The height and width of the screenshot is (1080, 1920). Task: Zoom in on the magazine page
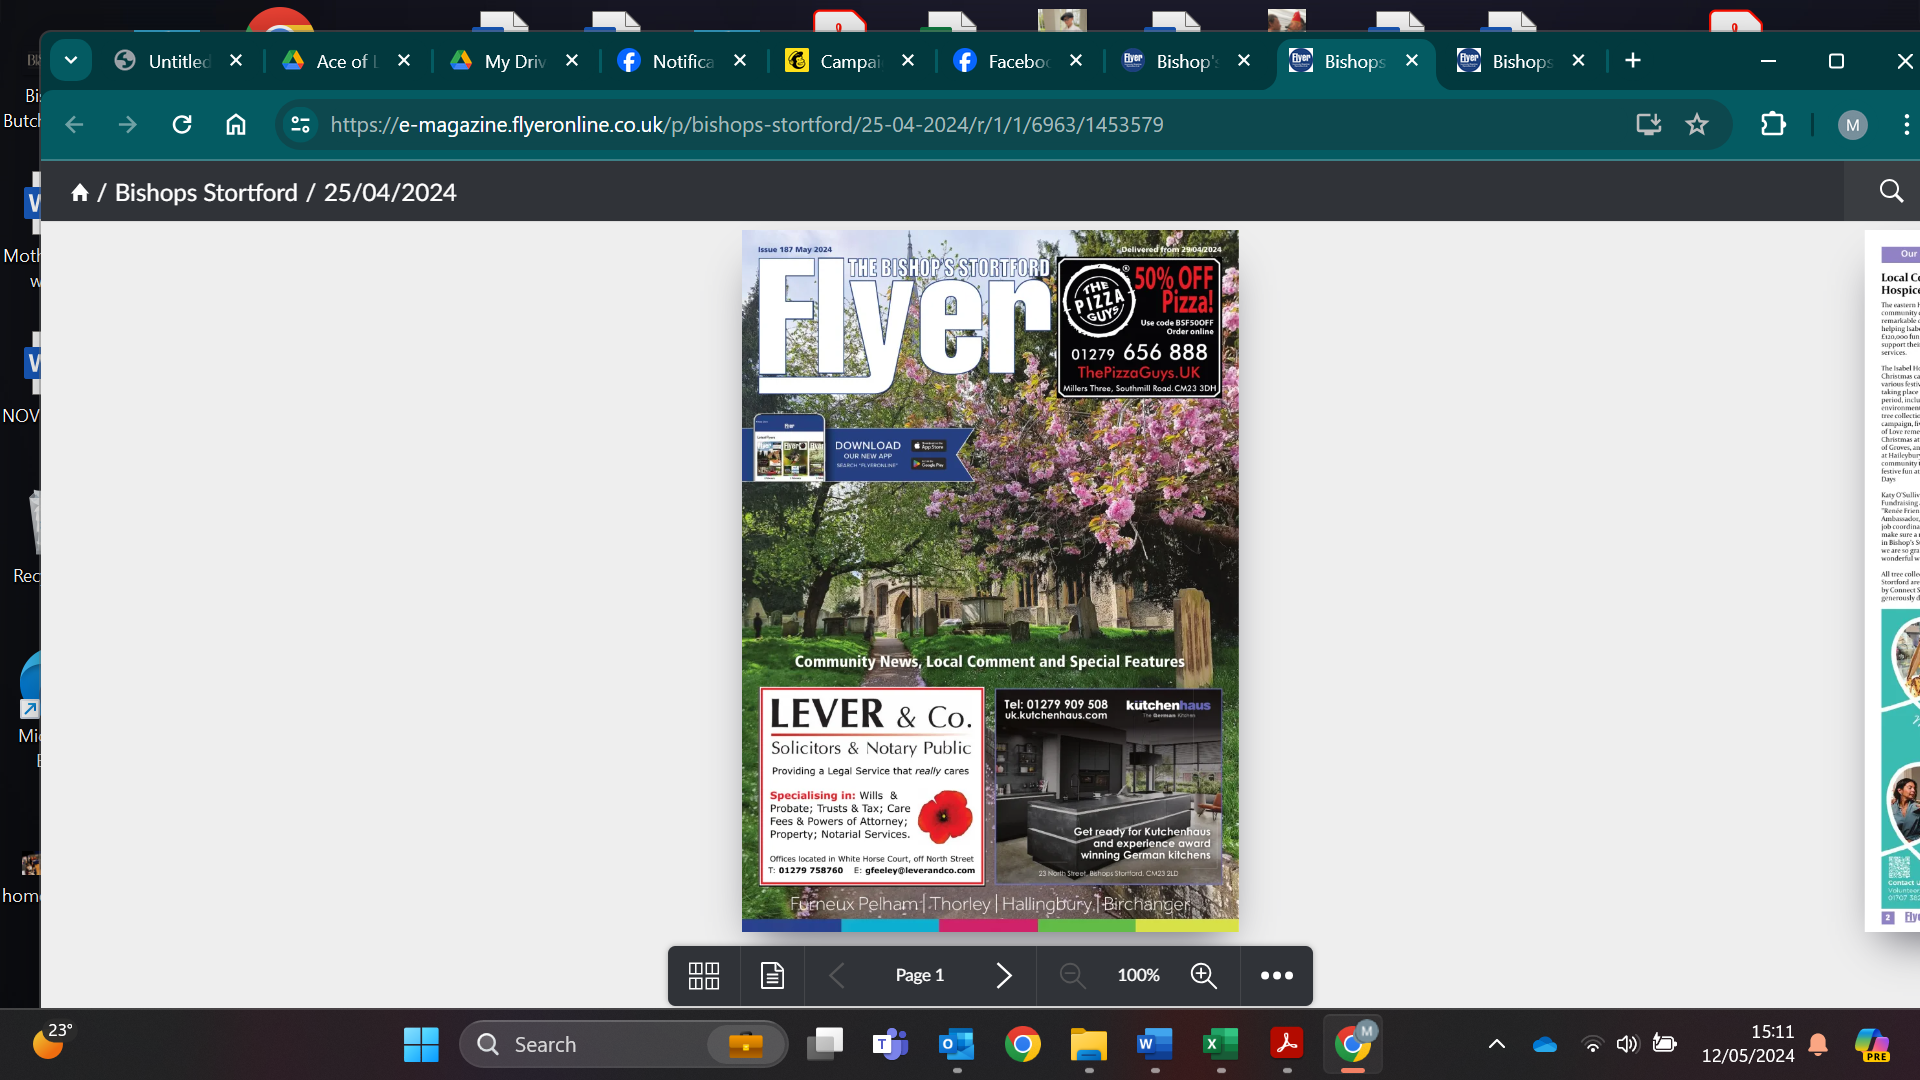coord(1204,976)
